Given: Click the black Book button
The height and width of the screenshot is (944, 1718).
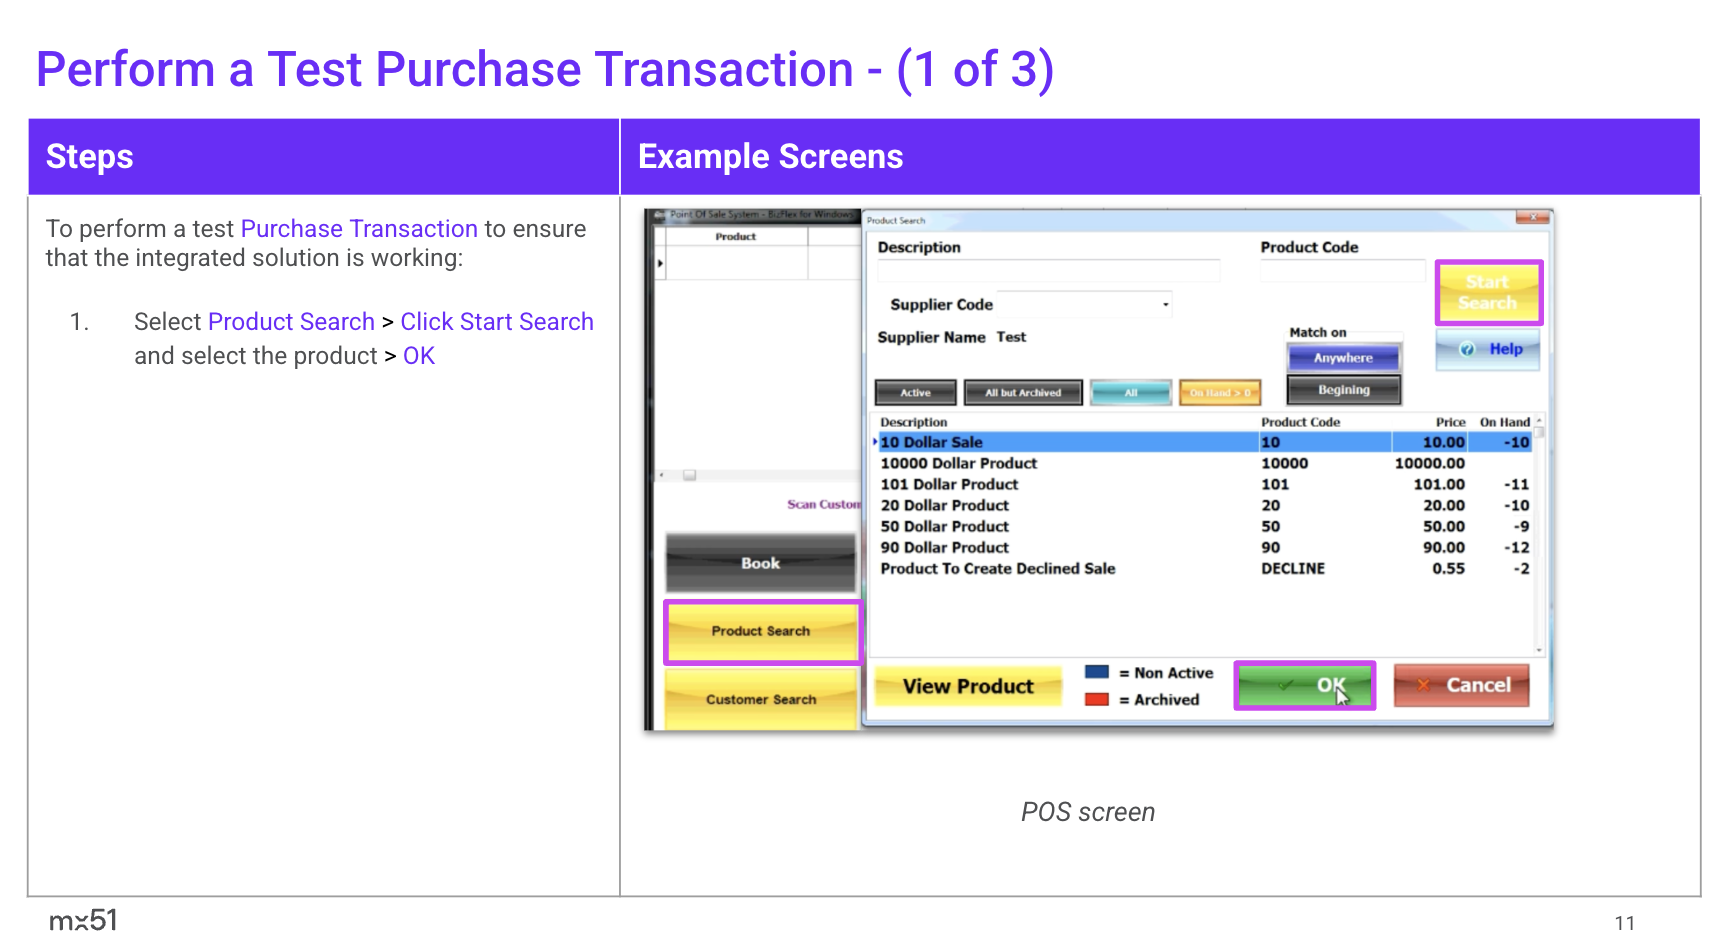Looking at the screenshot, I should click(761, 564).
